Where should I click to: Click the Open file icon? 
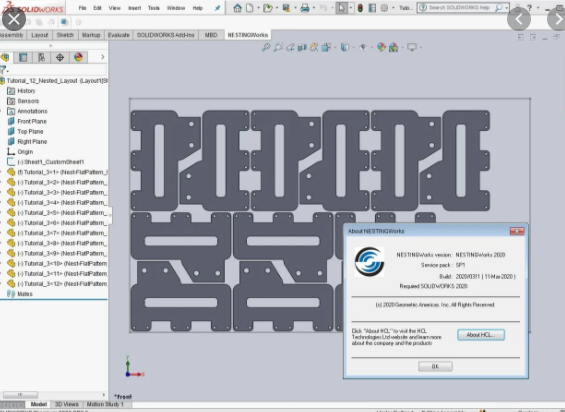click(267, 8)
